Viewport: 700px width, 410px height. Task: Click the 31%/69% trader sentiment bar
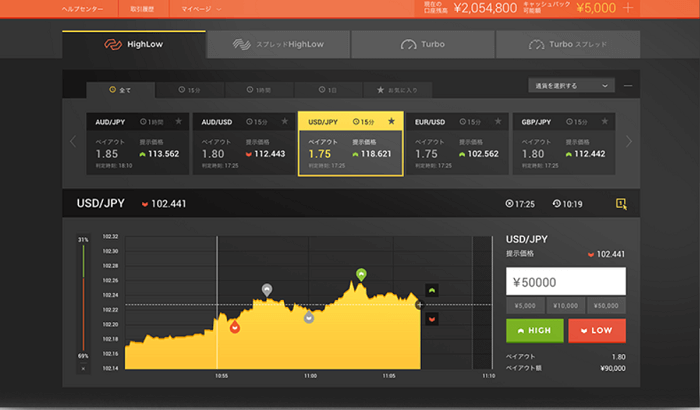pyautogui.click(x=83, y=300)
